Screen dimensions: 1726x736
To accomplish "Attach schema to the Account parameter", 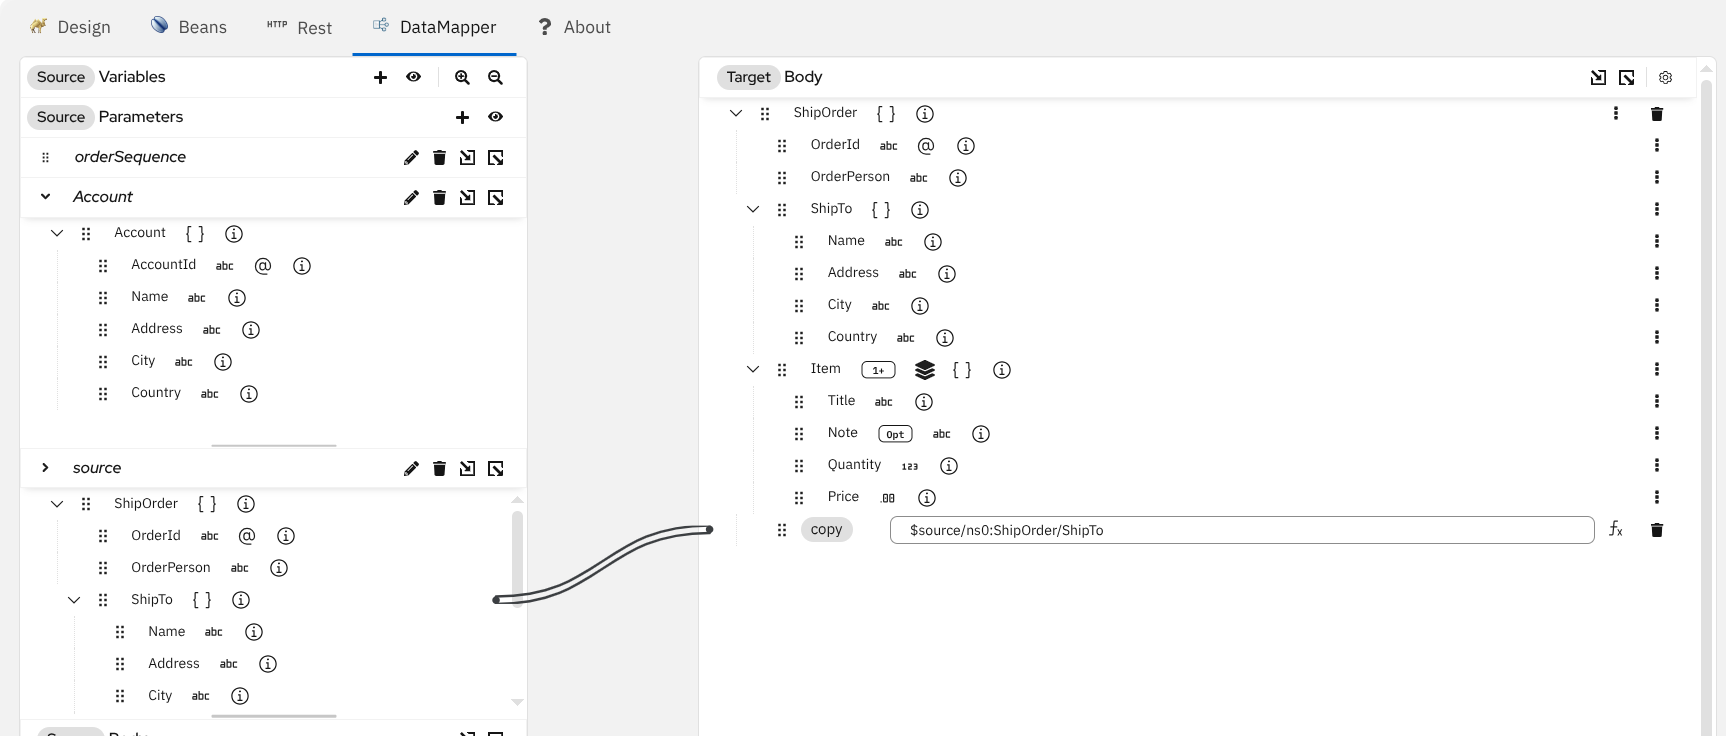I will (x=467, y=197).
